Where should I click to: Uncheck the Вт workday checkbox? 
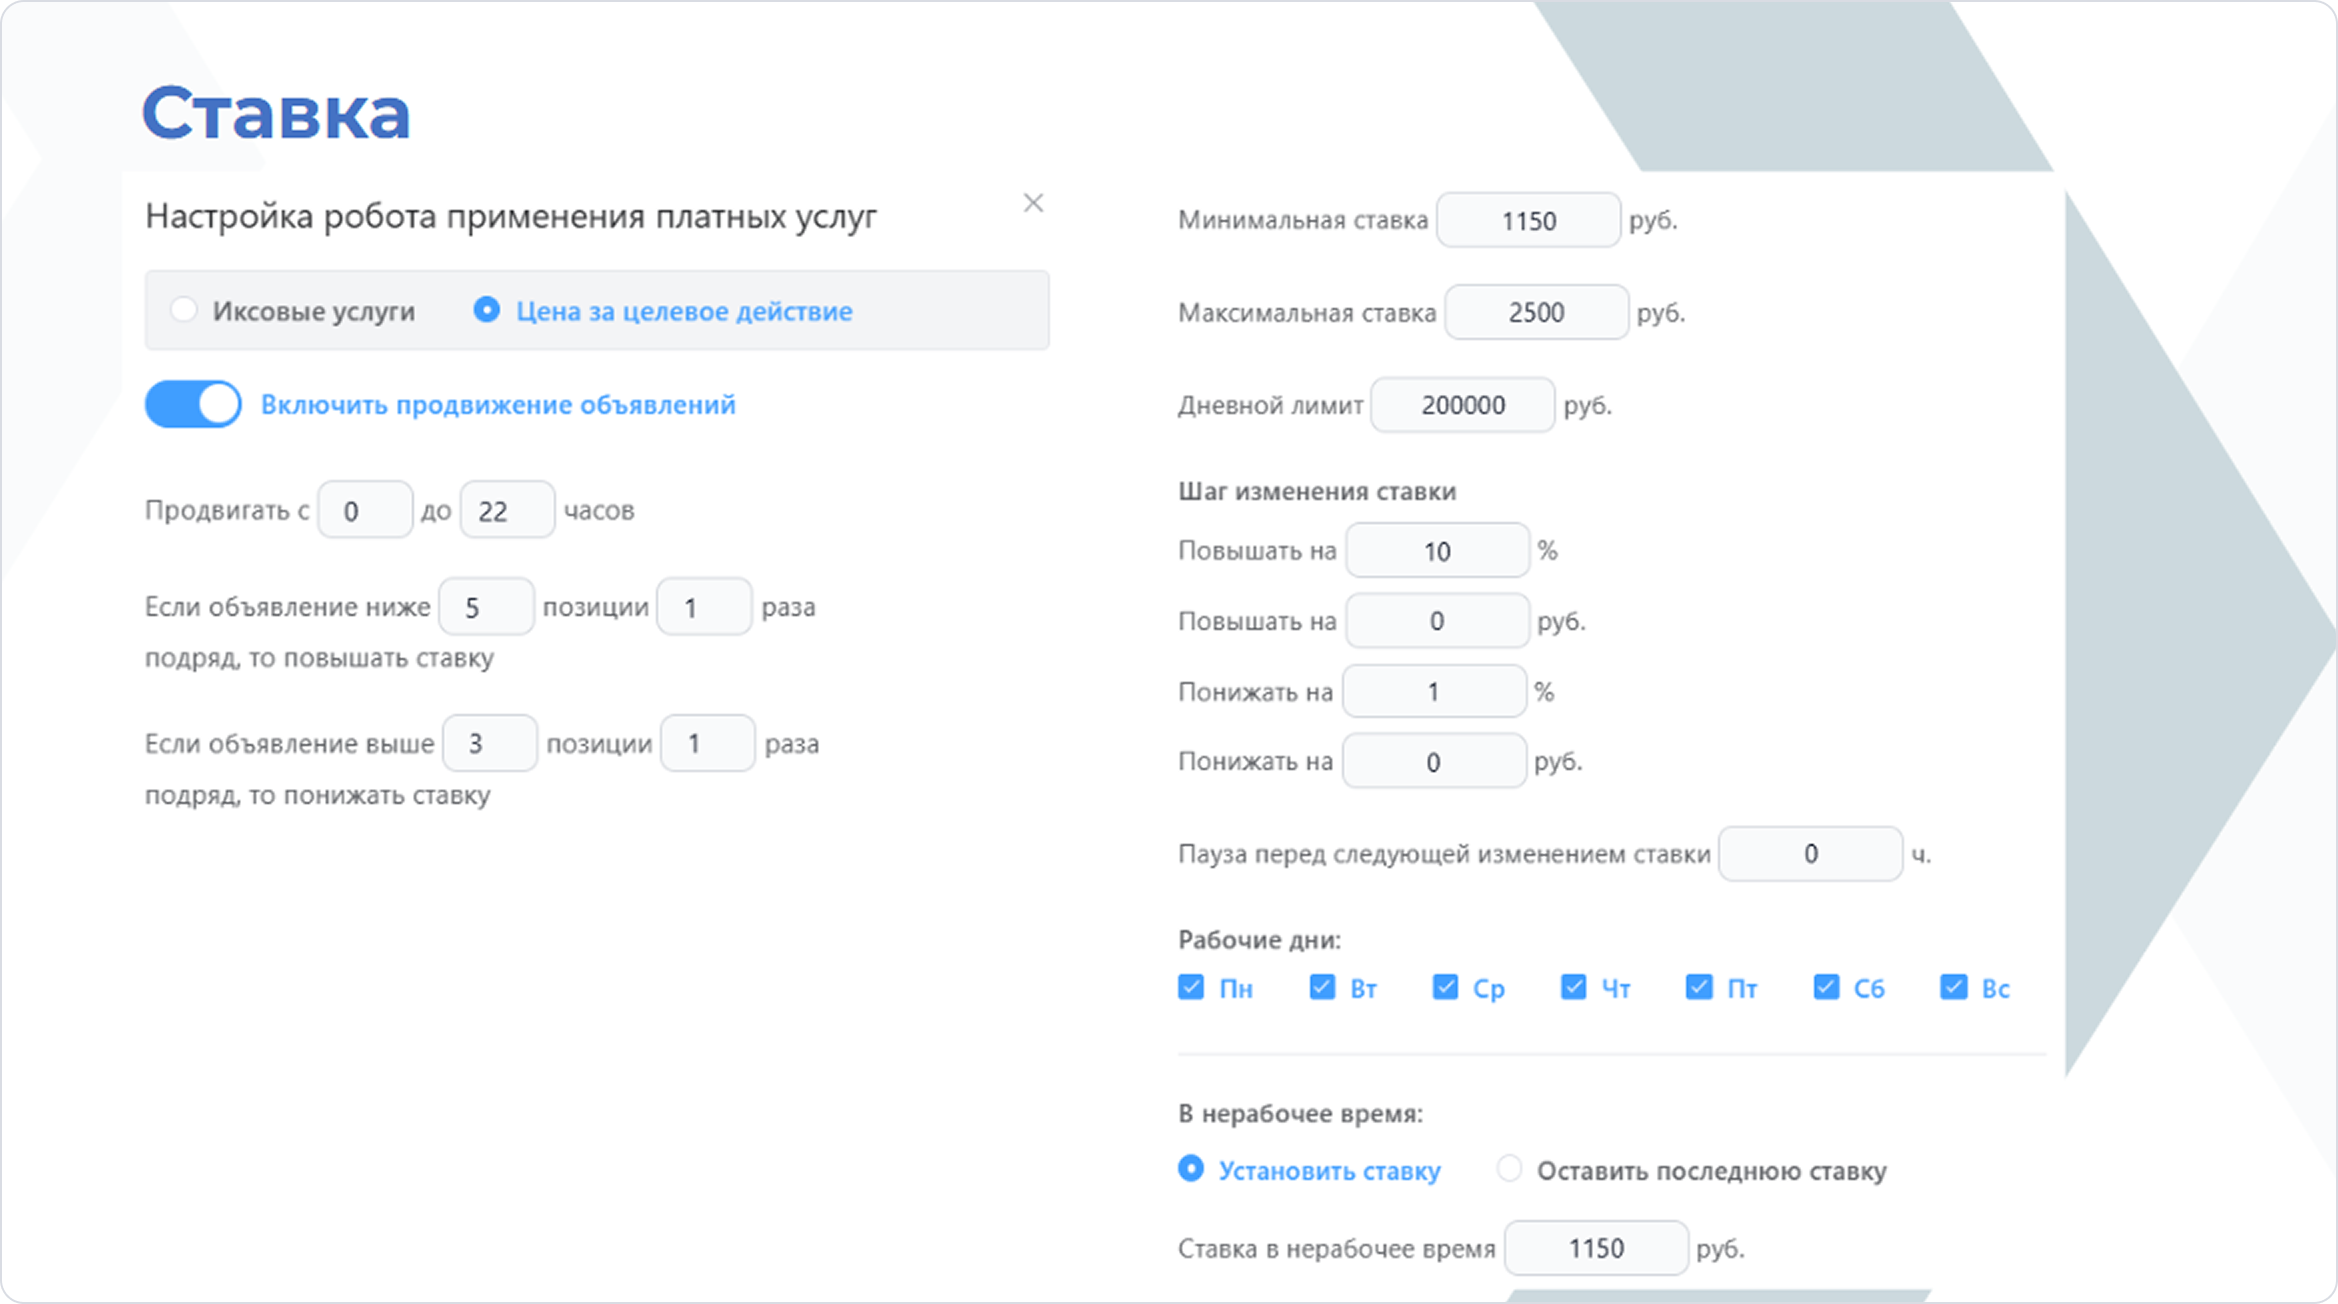1322,988
